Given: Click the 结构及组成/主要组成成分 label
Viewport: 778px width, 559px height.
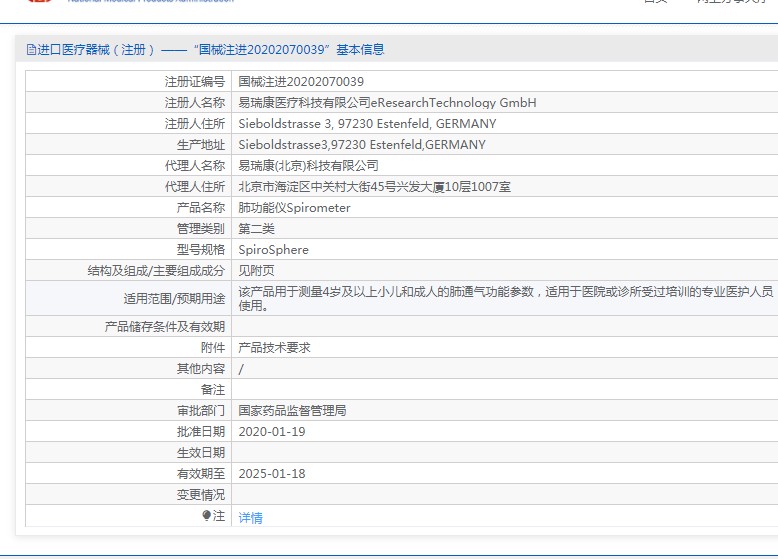Looking at the screenshot, I should [156, 271].
